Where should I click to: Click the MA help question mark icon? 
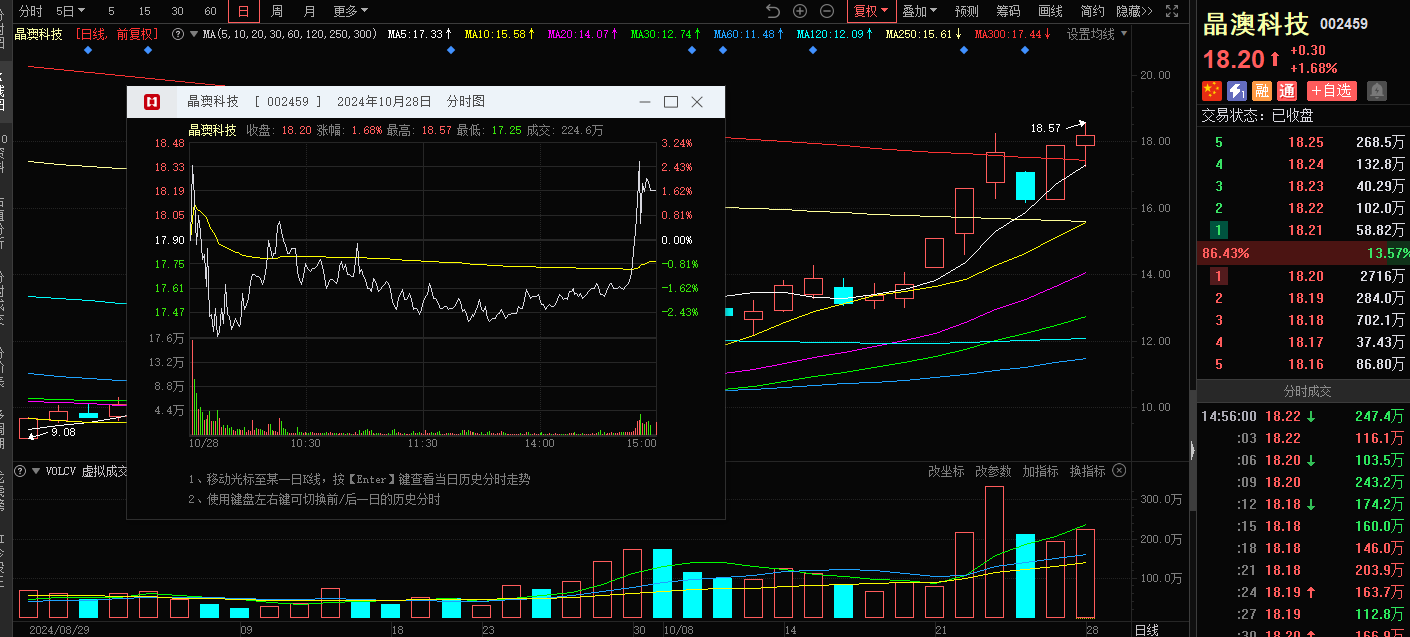click(x=179, y=34)
